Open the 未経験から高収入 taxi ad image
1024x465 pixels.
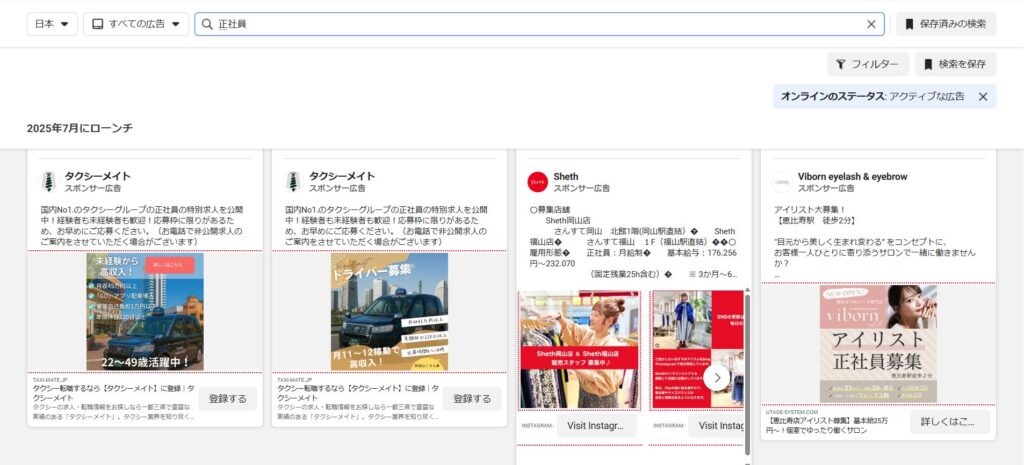(145, 312)
